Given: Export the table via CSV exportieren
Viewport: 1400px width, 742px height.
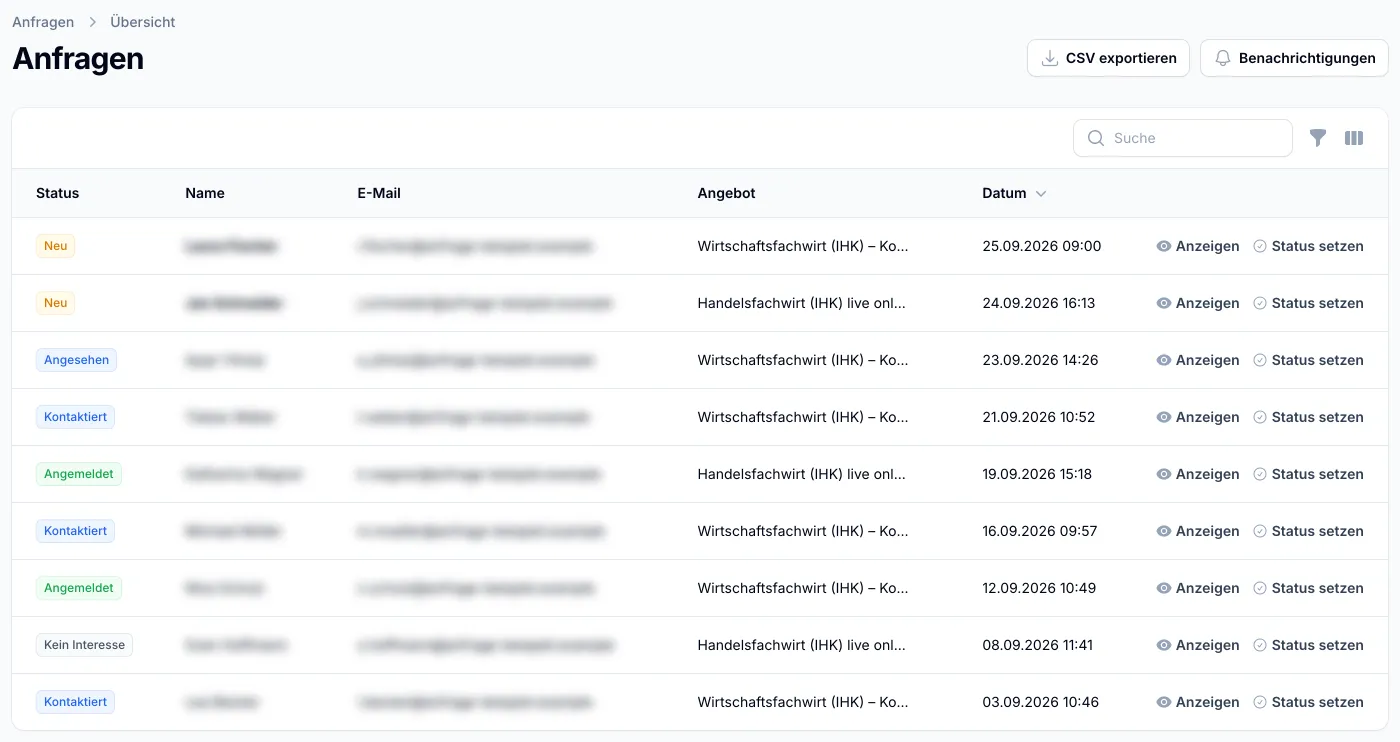Looking at the screenshot, I should pos(1108,58).
